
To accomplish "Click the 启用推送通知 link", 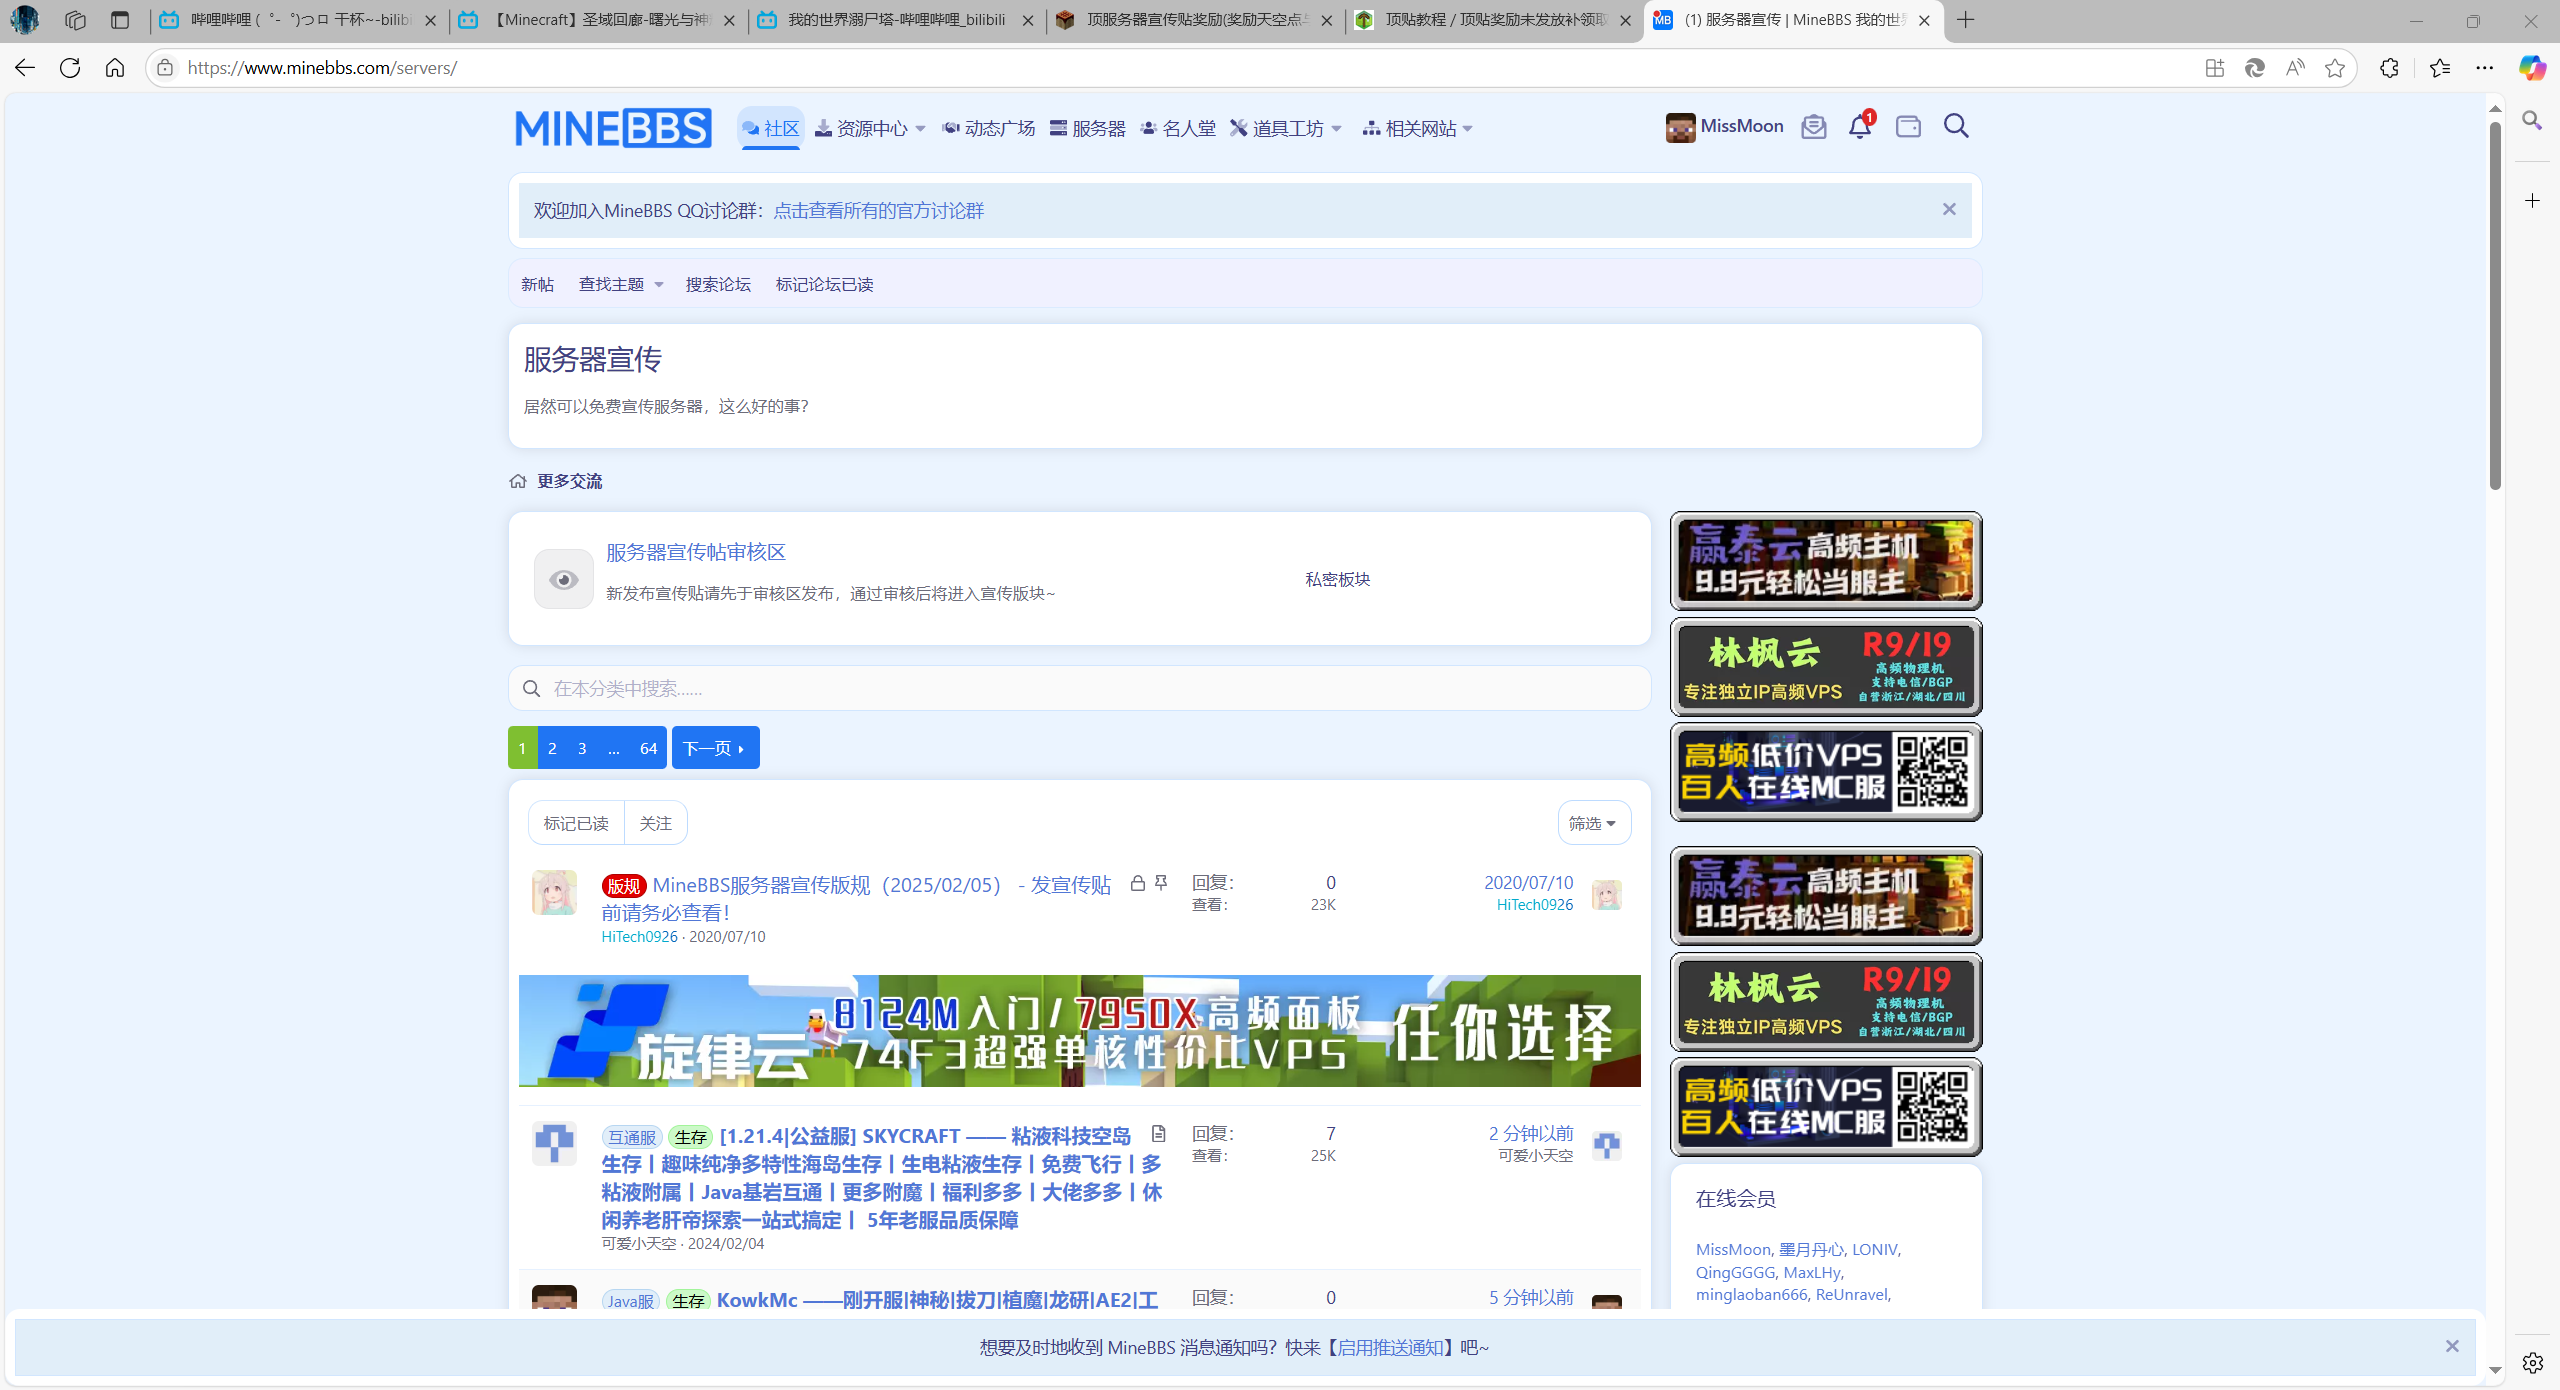I will 1391,1347.
